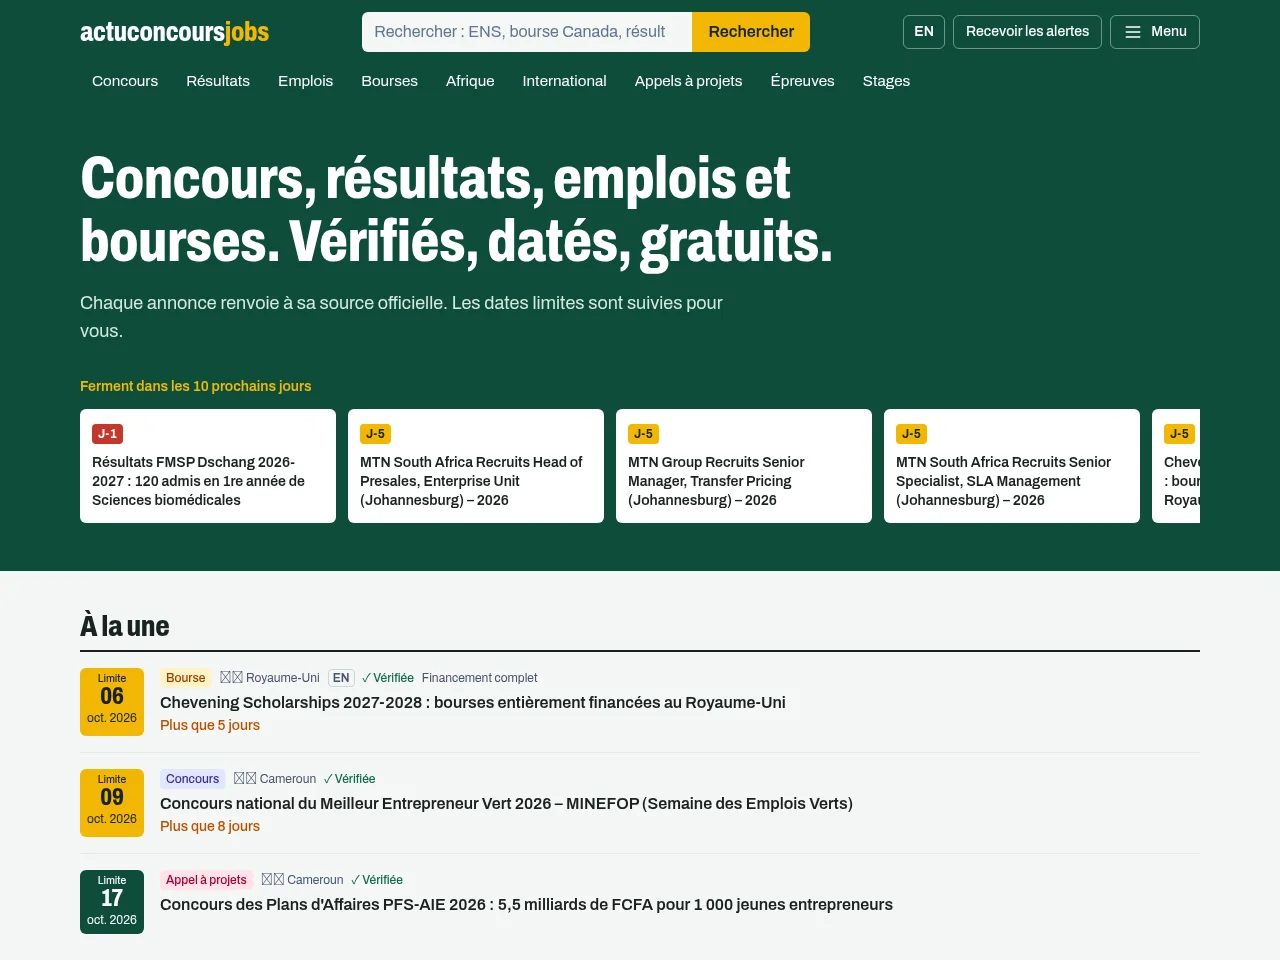Click the J-5 badge on Head of Presales card
This screenshot has width=1280, height=960.
pyautogui.click(x=375, y=434)
